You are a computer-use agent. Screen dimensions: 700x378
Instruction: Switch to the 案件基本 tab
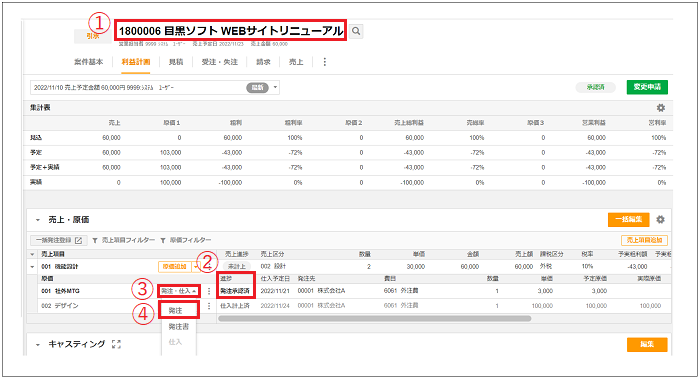click(88, 62)
